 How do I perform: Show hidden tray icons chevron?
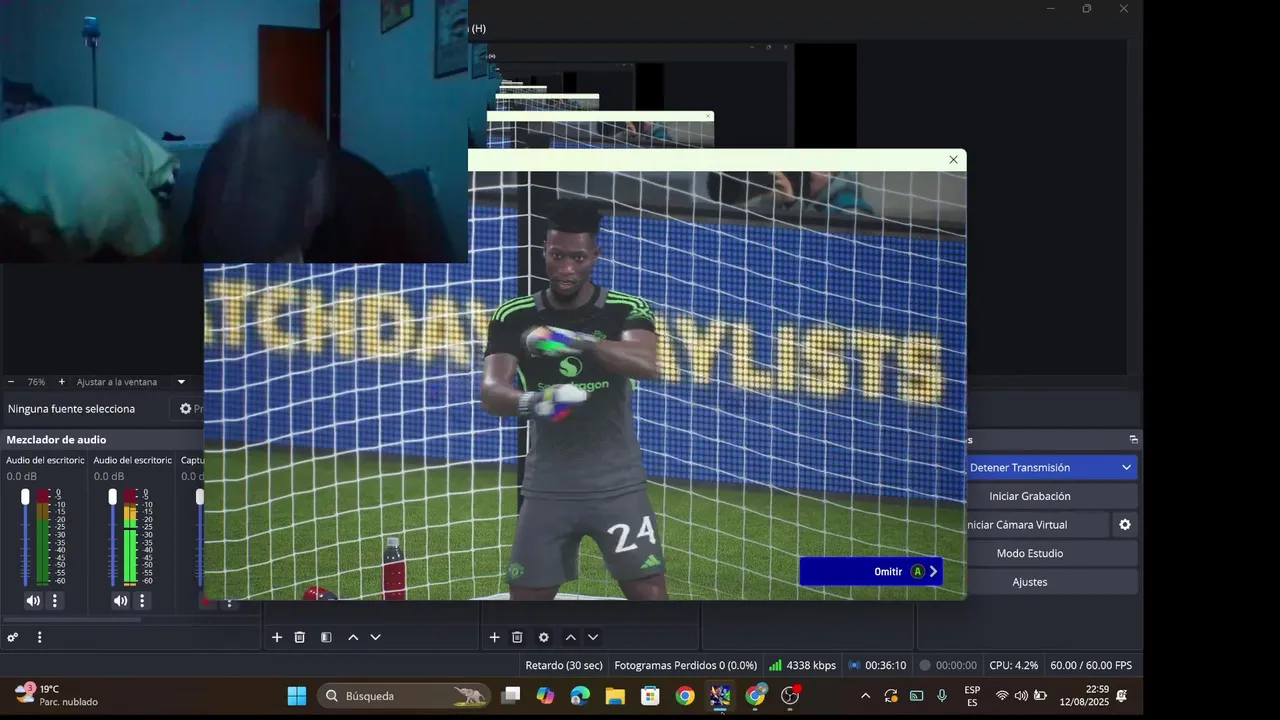click(865, 696)
